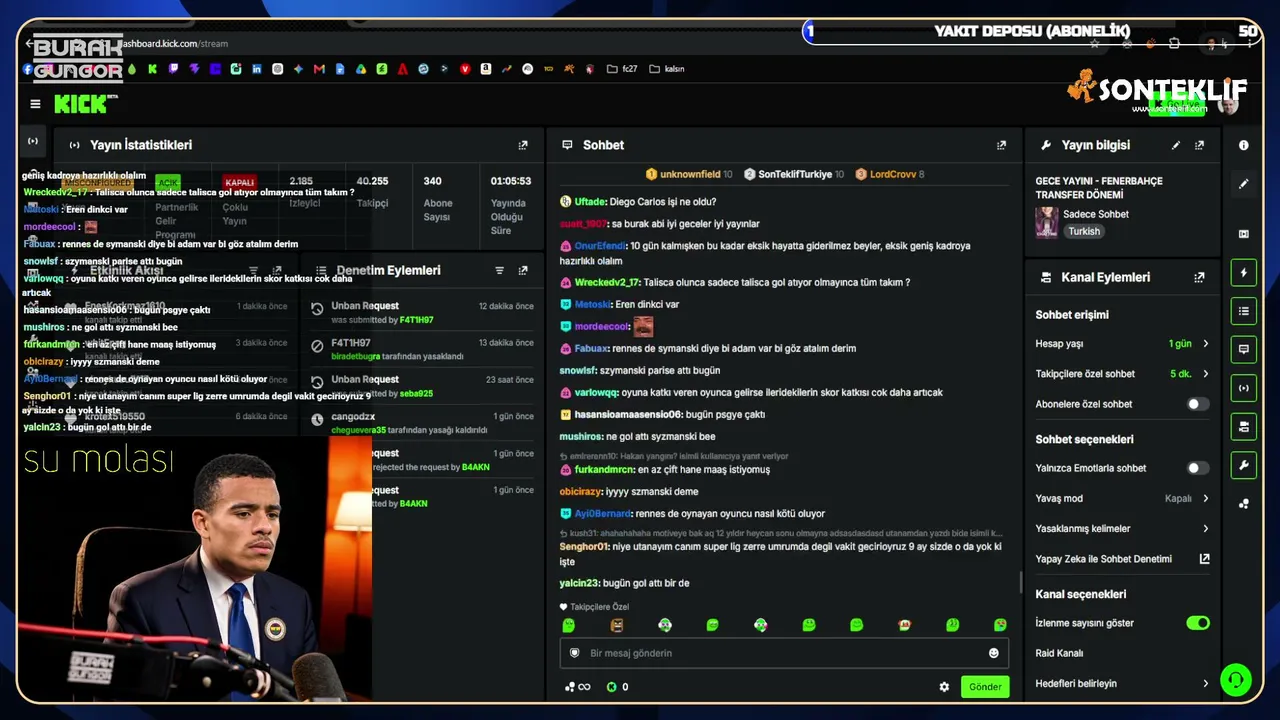
Task: Click Raid Kanalı option
Action: tap(1060, 653)
